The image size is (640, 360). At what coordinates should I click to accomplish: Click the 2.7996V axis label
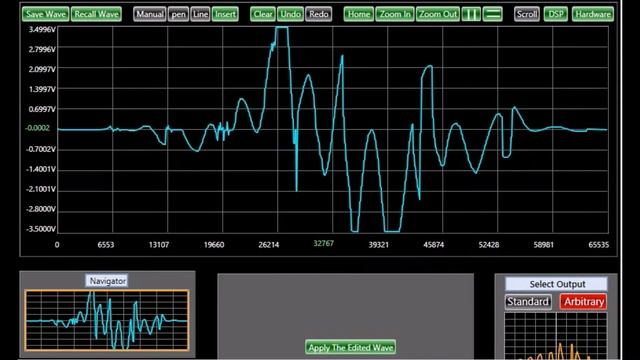point(42,49)
